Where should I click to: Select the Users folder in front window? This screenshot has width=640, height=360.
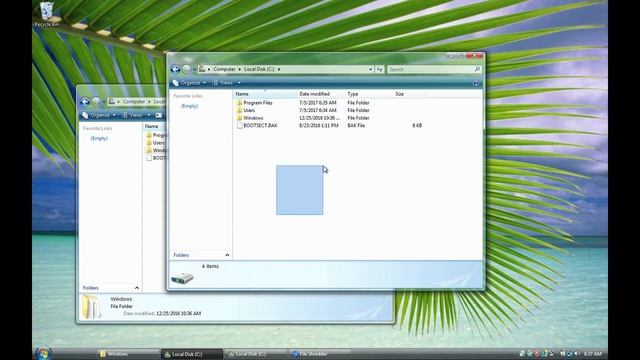pyautogui.click(x=246, y=110)
